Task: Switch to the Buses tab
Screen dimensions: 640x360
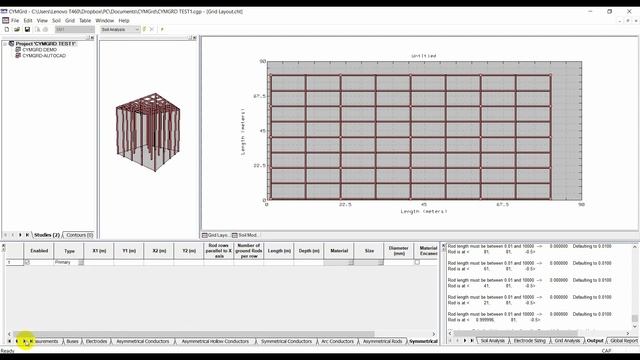Action: pos(72,341)
